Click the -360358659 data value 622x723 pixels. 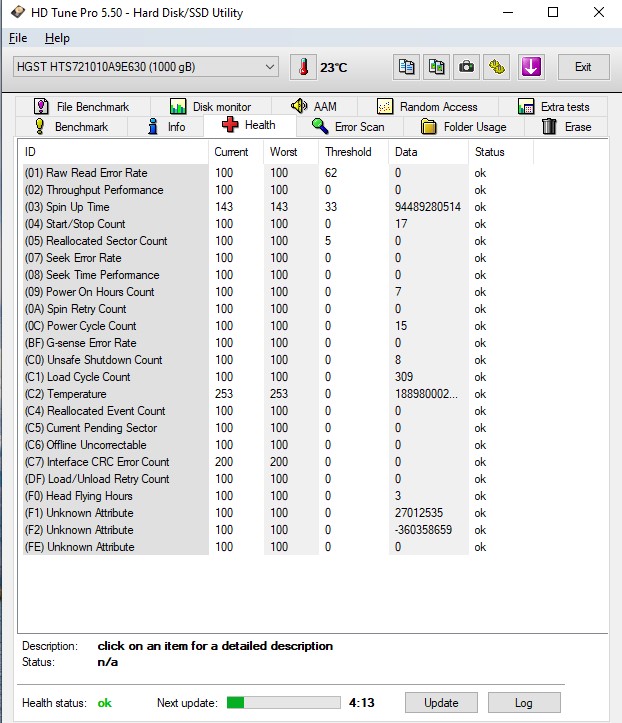coord(423,530)
